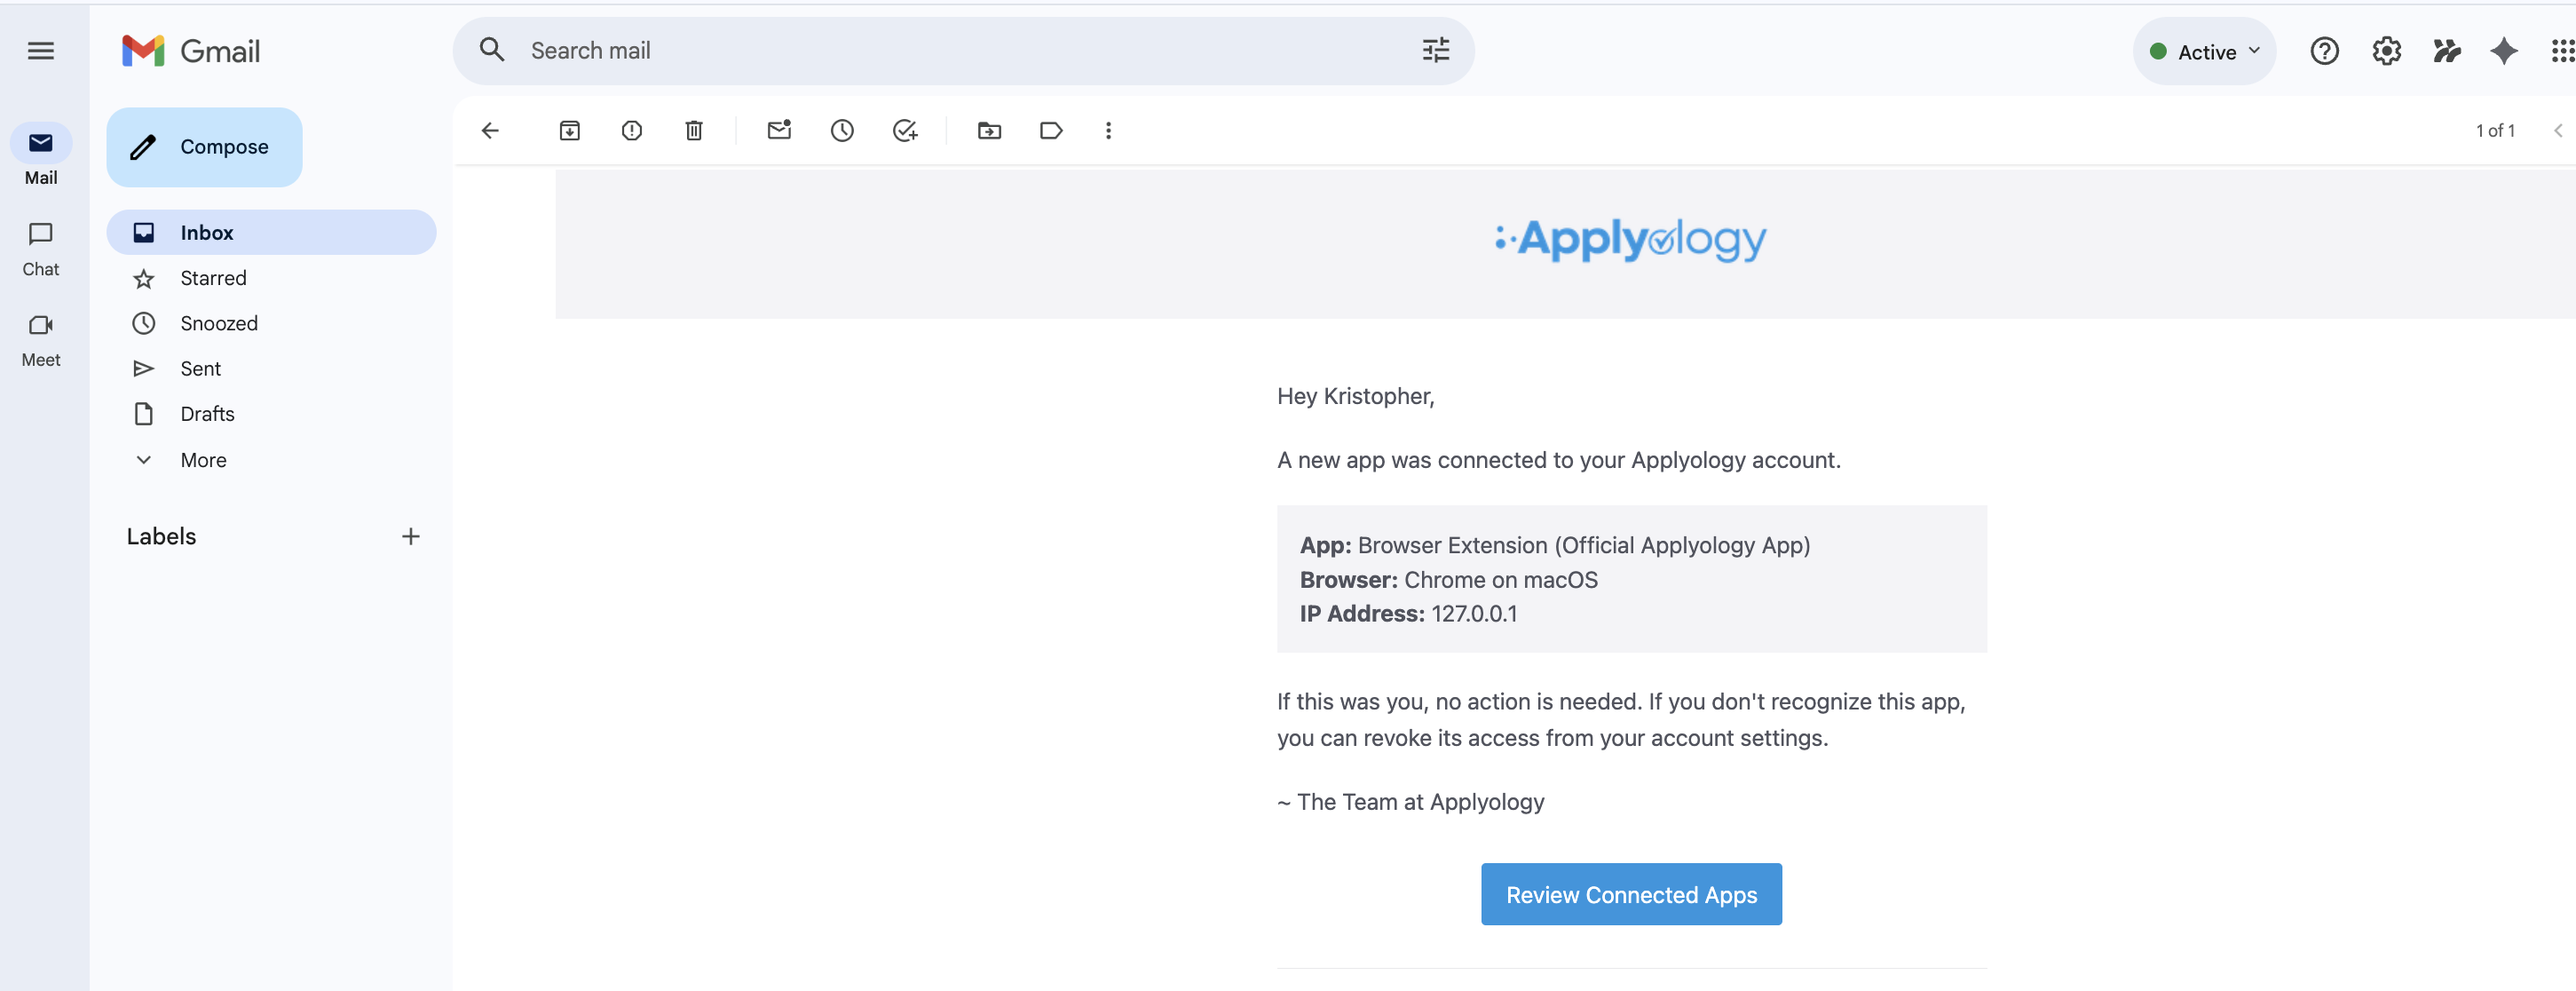Open the Compose window

(204, 146)
